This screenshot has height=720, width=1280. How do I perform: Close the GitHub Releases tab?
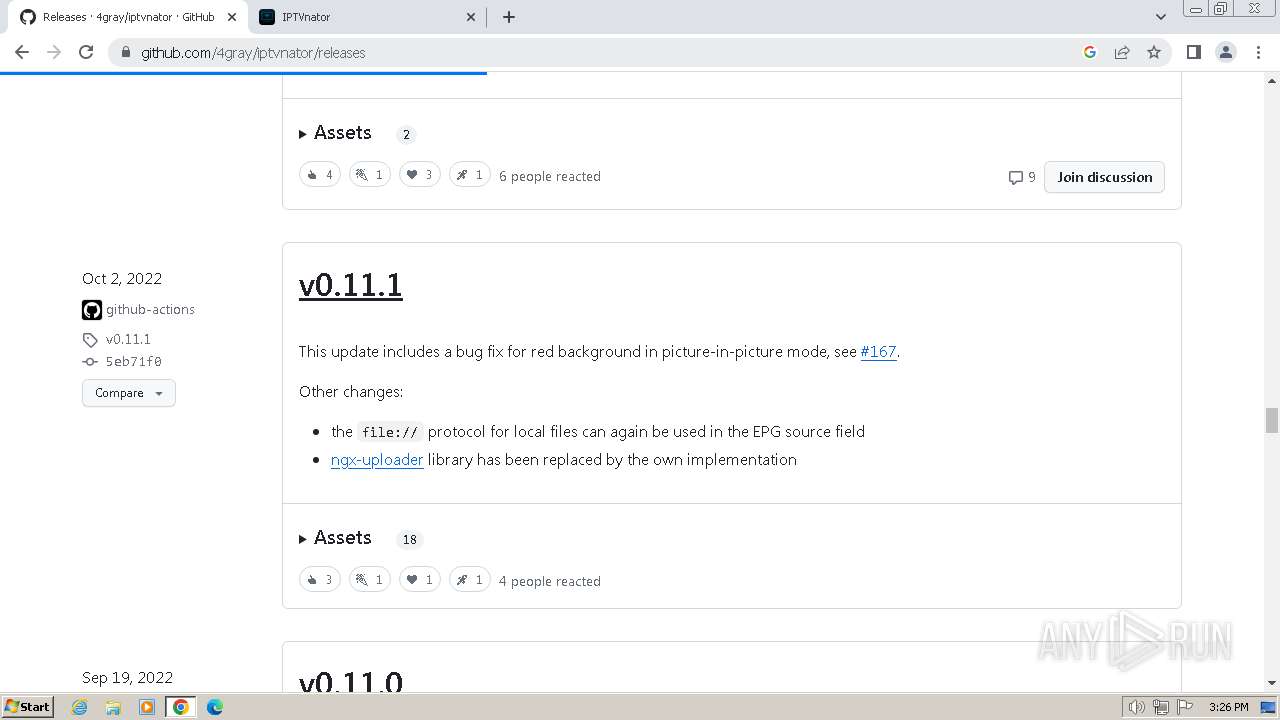(x=231, y=17)
